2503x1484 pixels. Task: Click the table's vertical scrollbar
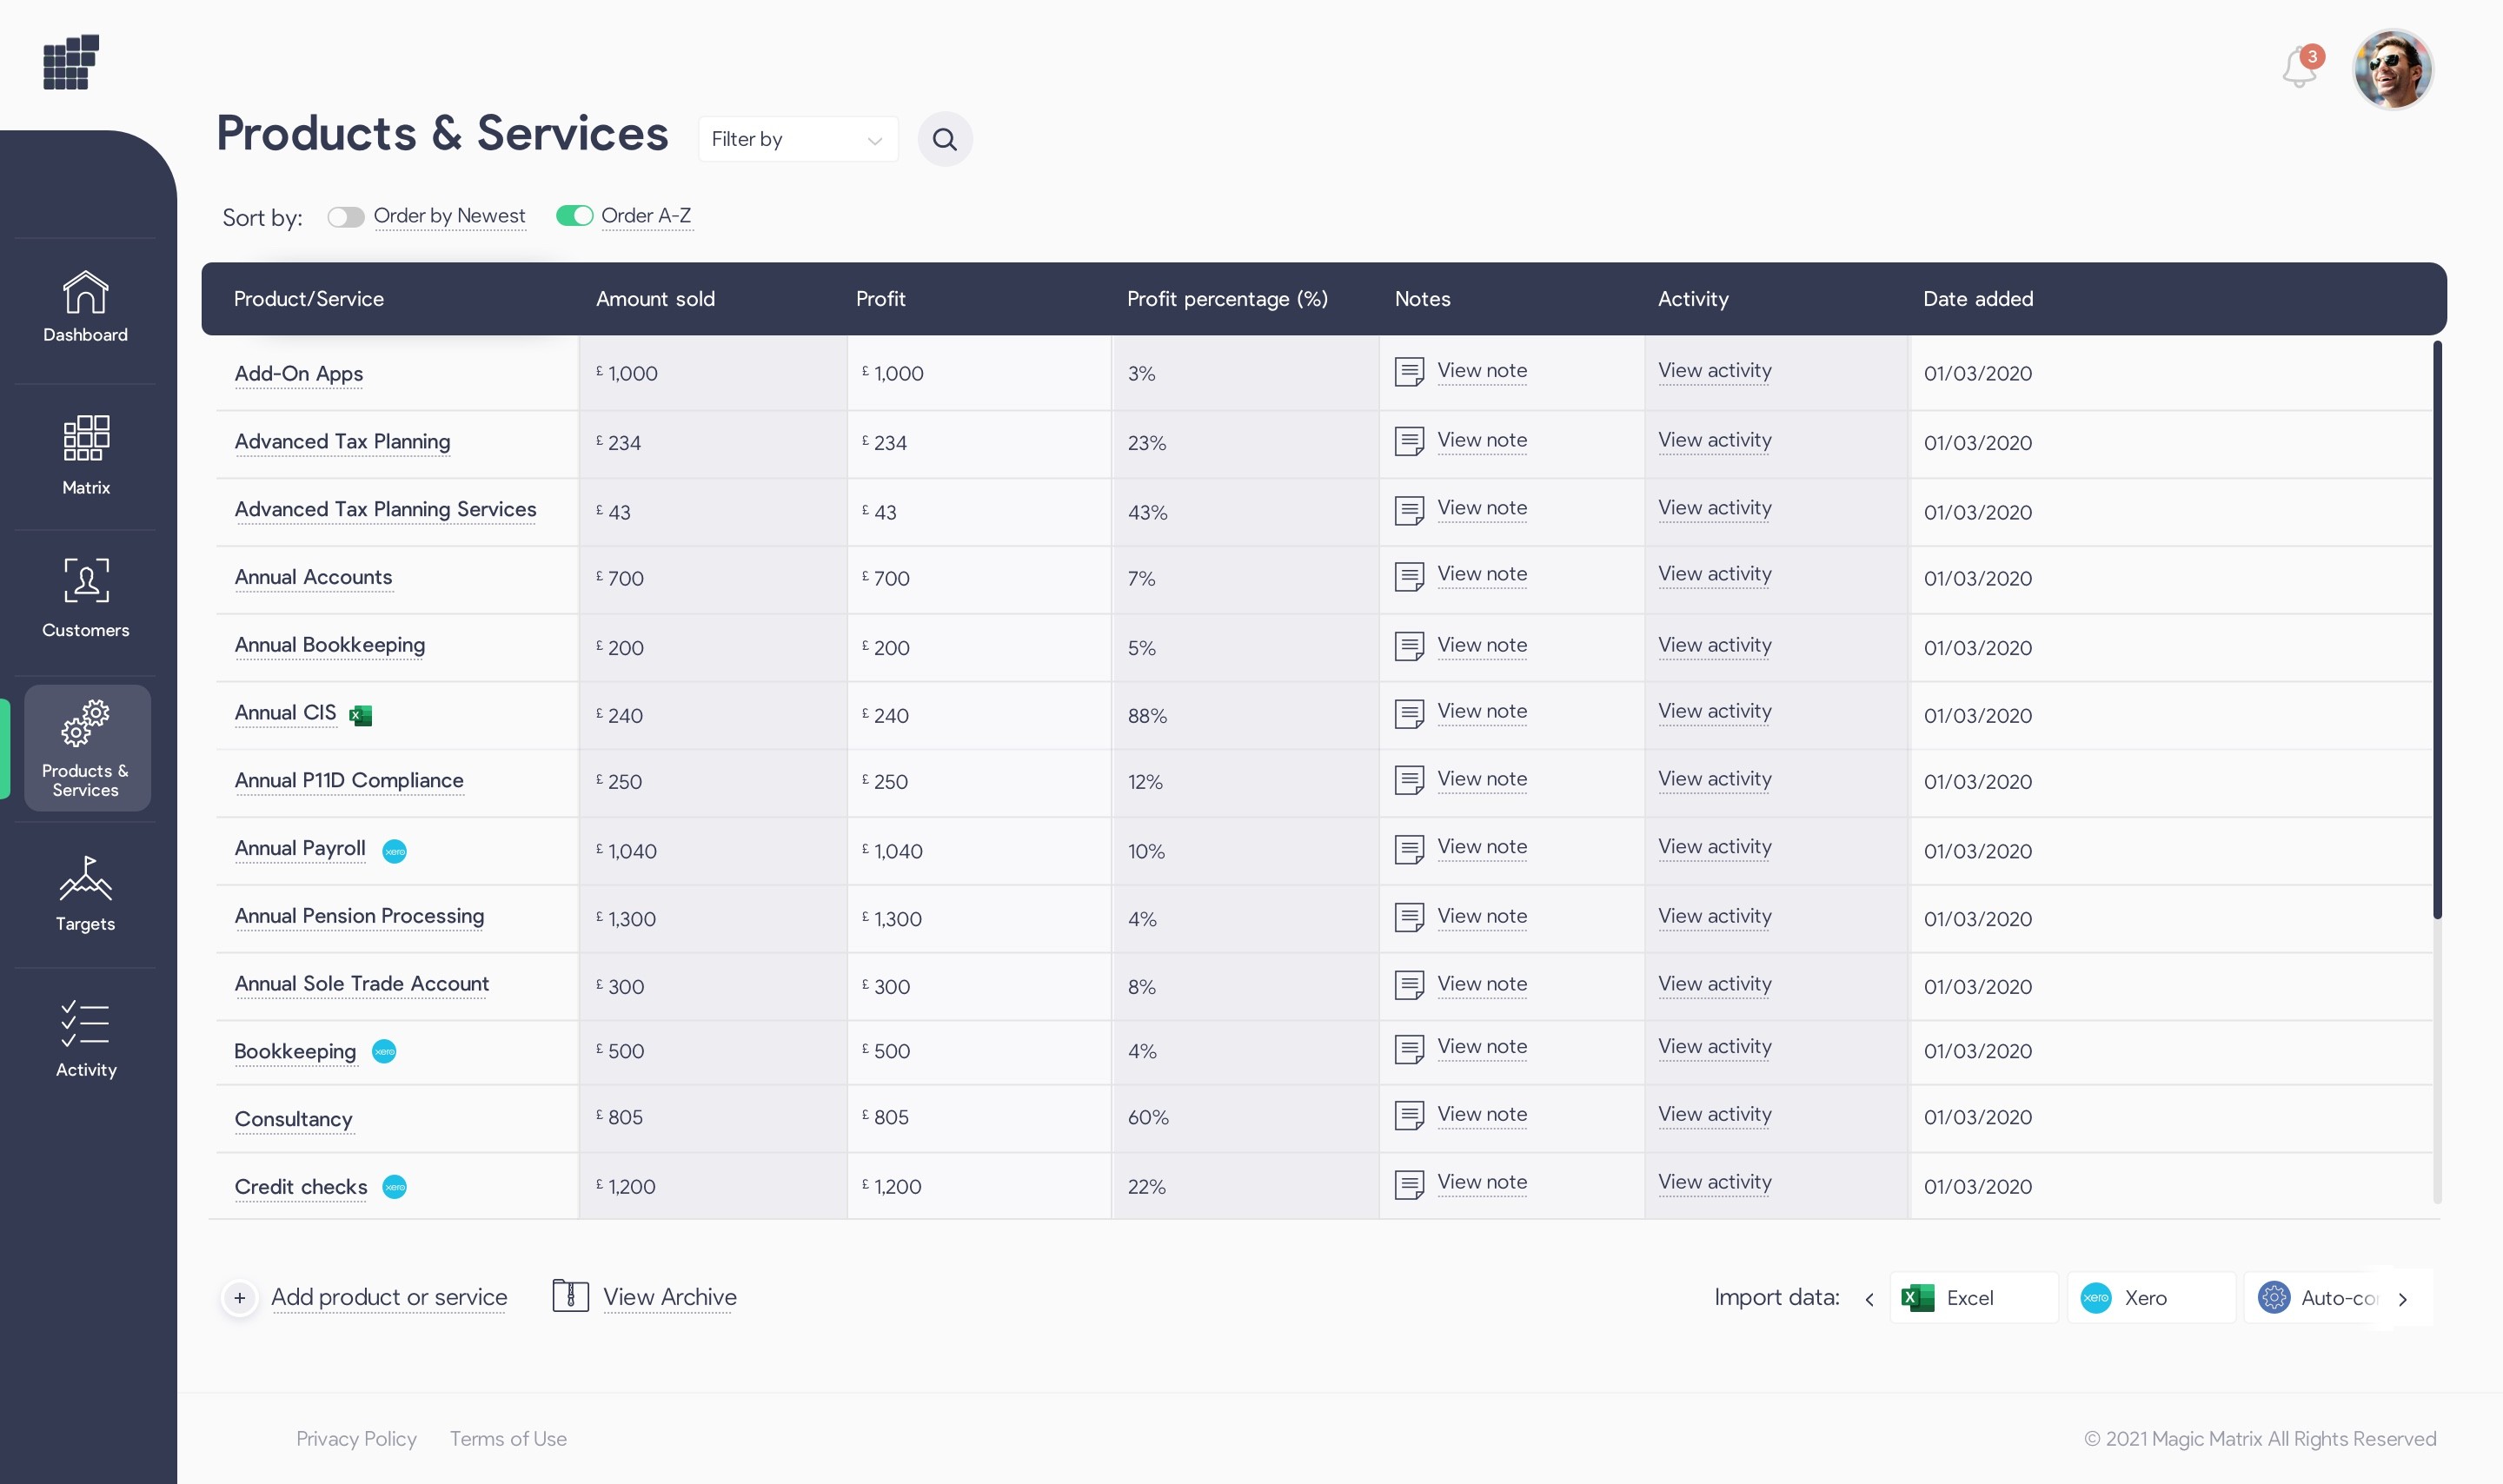pos(2437,630)
